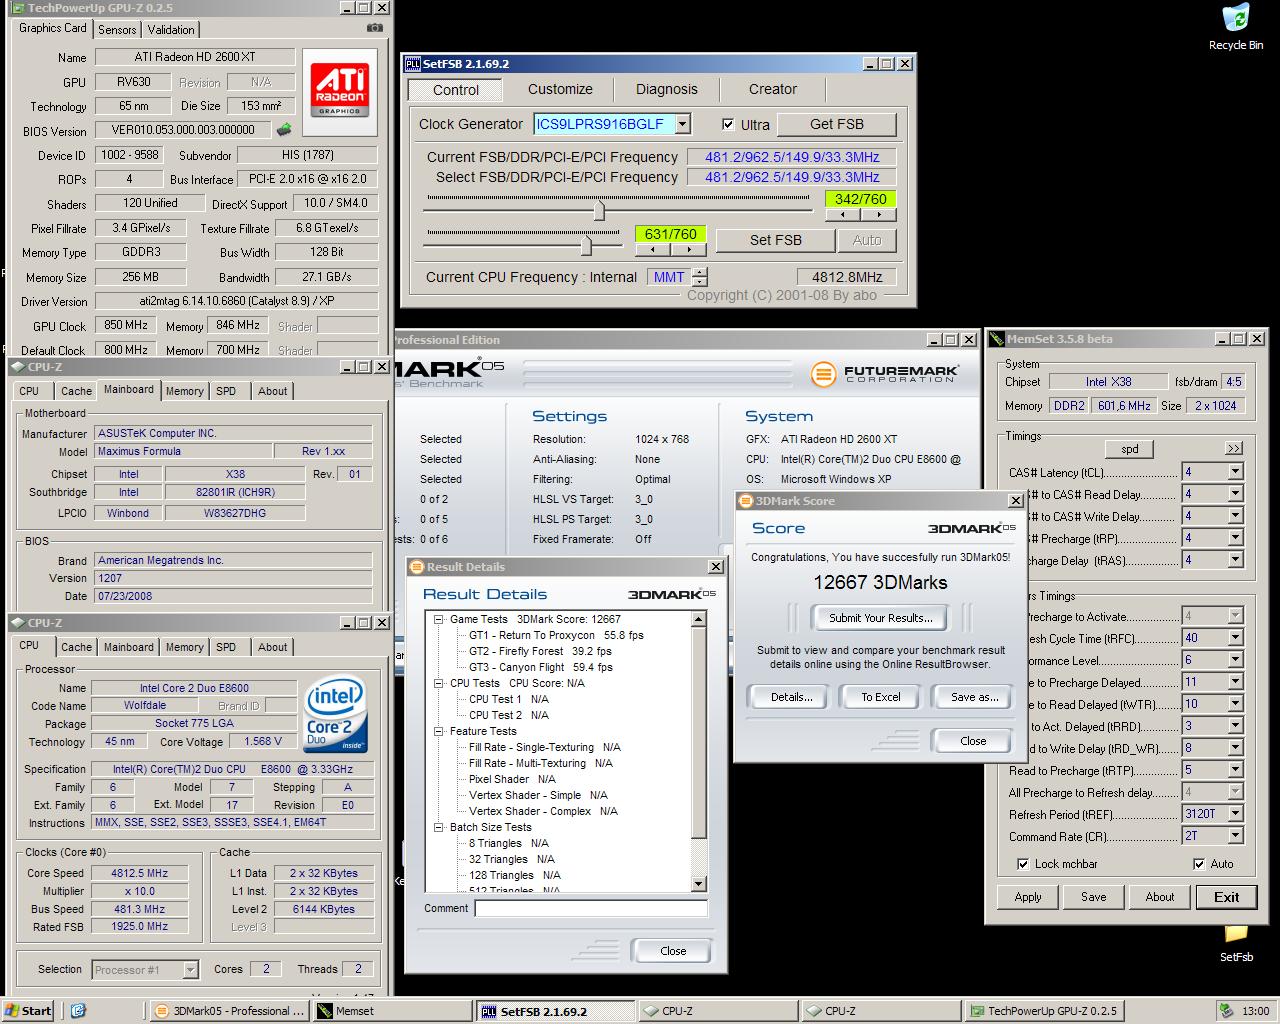1280x1024 pixels.
Task: Toggle Lock mchbar checkbox in MemSet
Action: tap(1023, 864)
